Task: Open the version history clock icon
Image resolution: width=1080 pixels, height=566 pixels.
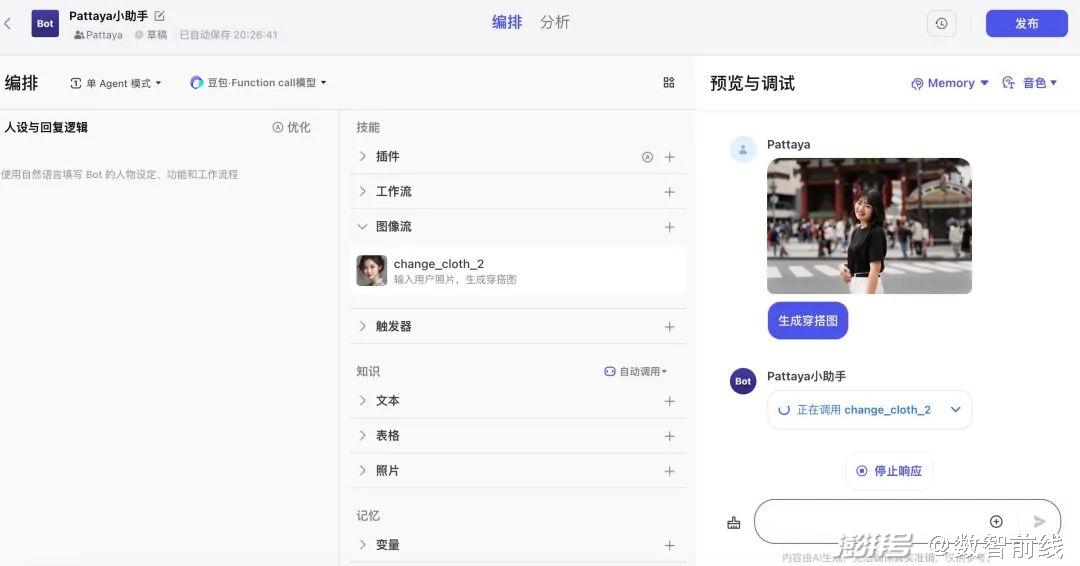Action: click(x=941, y=23)
